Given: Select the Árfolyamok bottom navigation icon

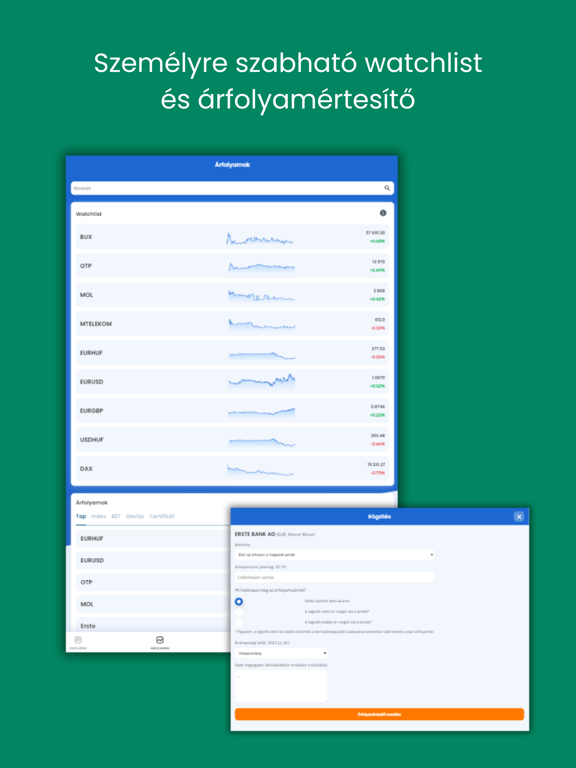Looking at the screenshot, I should [160, 640].
